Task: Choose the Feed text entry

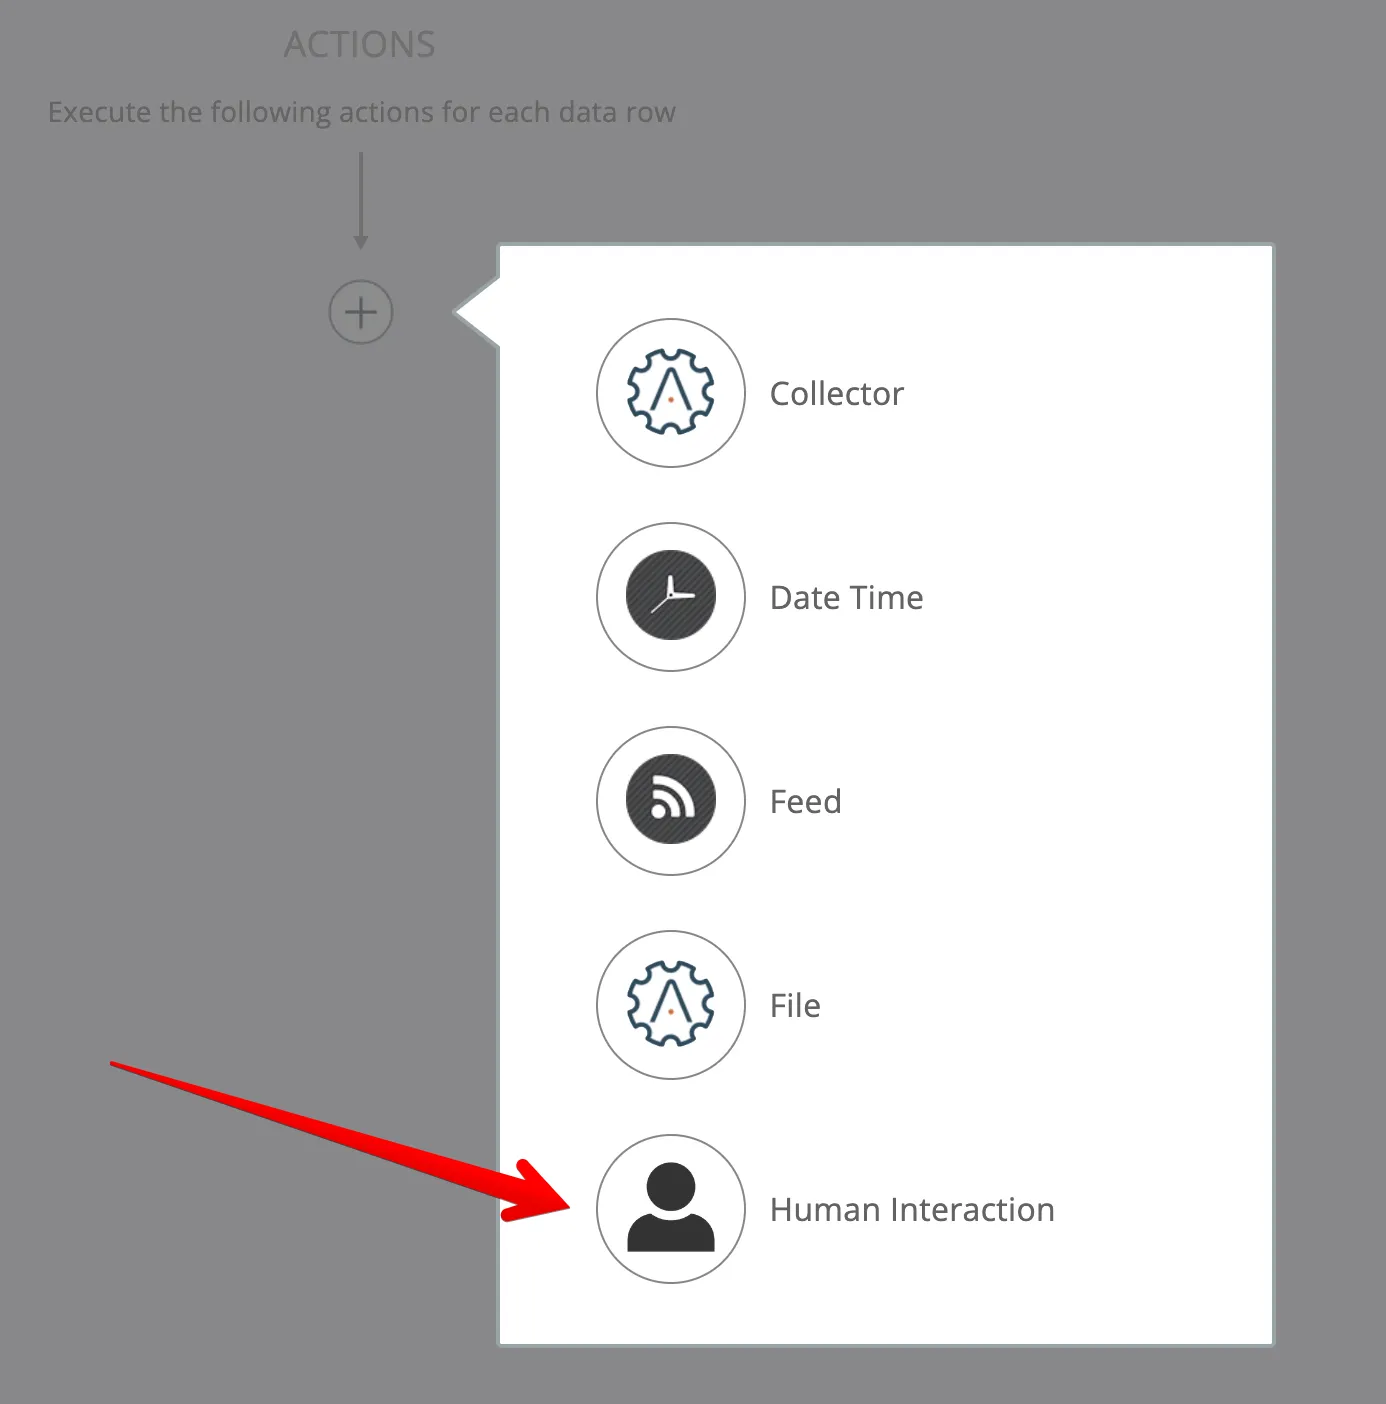Action: (805, 801)
